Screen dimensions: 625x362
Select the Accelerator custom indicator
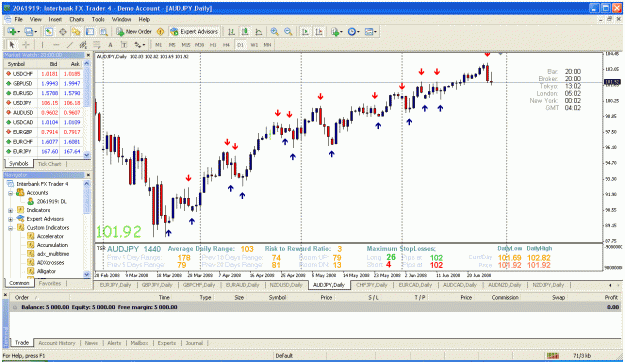point(50,236)
